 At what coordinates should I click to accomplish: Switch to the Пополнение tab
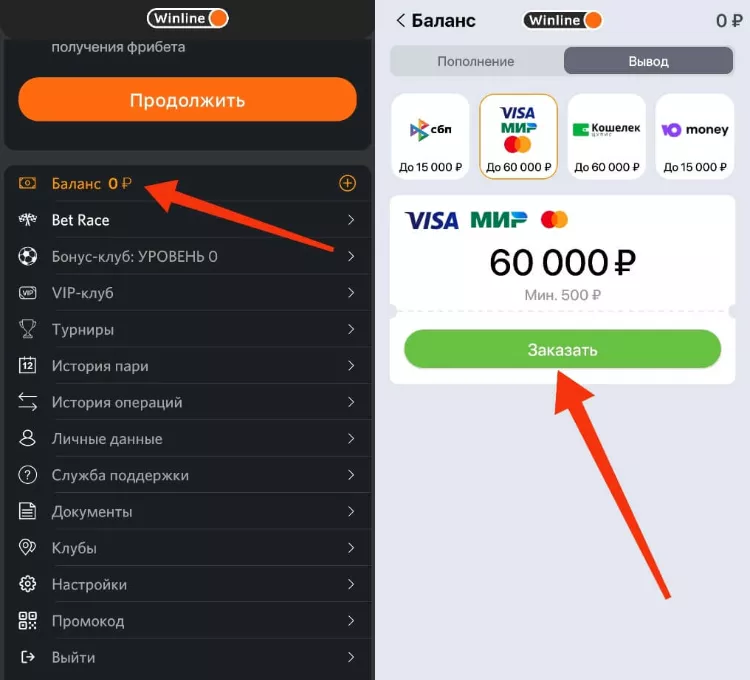click(476, 61)
